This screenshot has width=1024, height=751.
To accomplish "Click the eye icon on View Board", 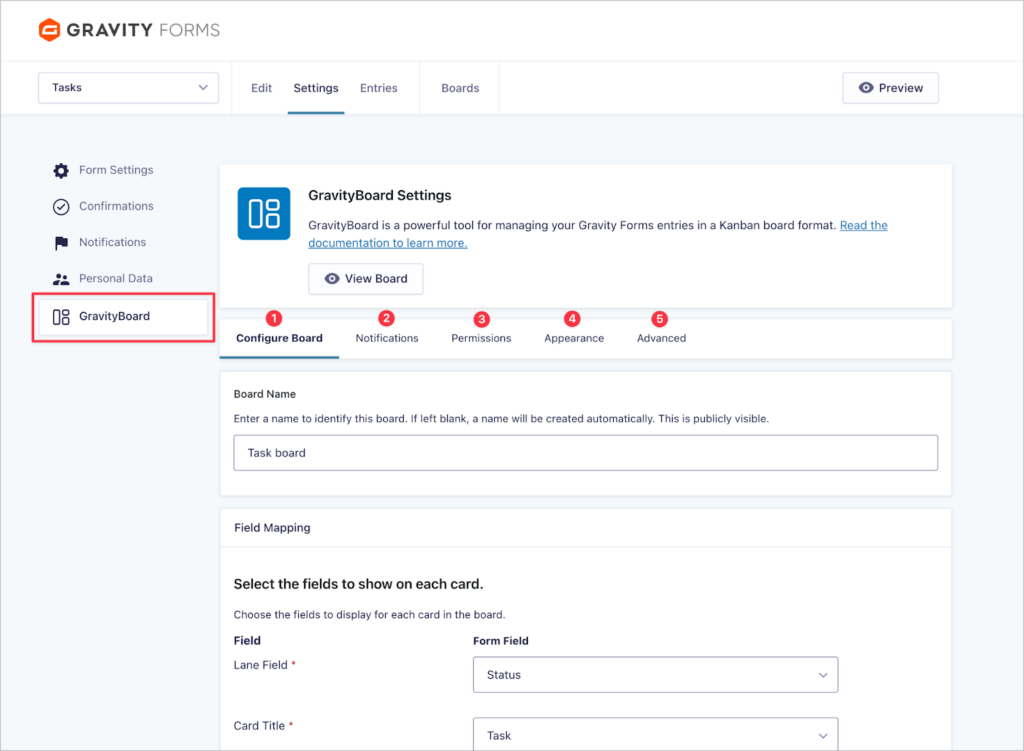I will 331,279.
